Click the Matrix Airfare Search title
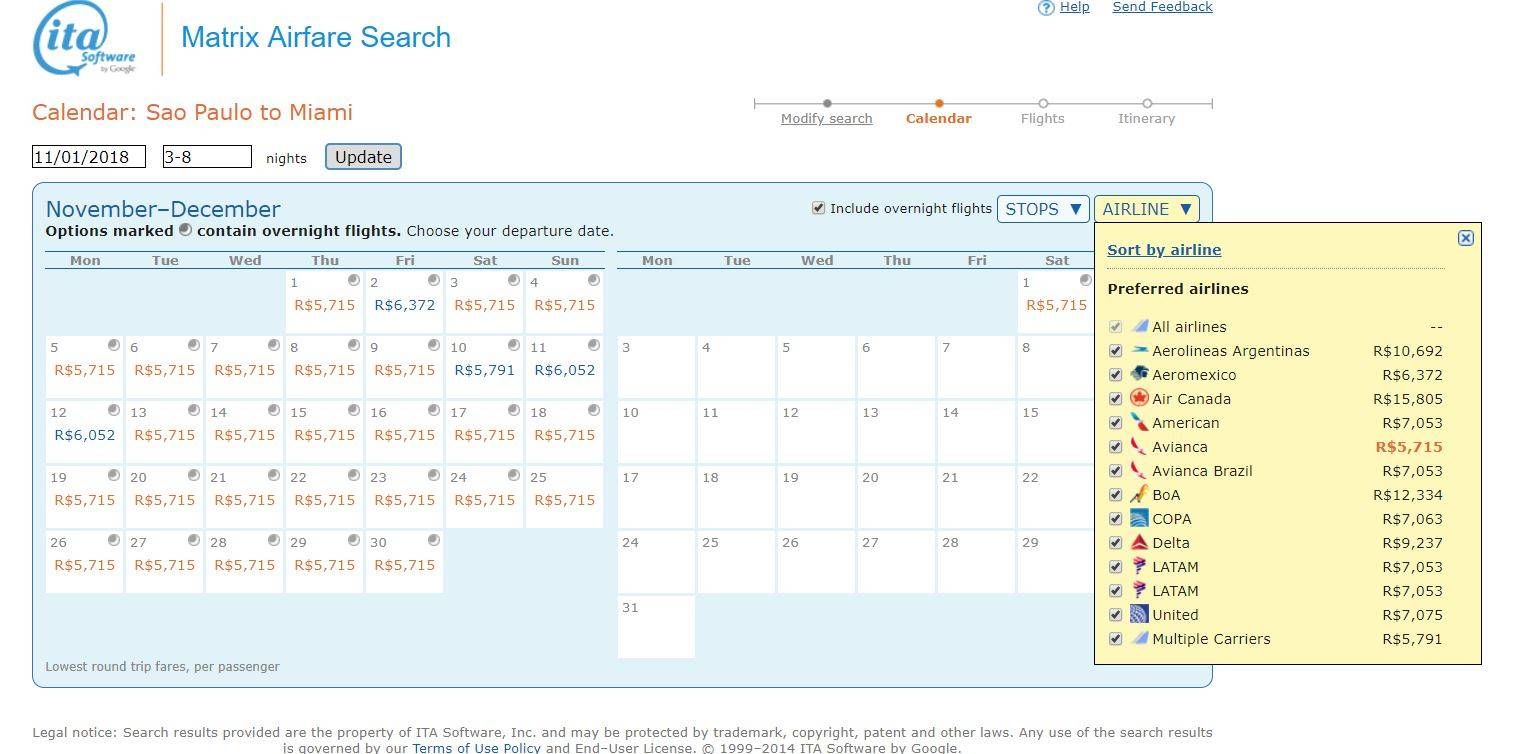The image size is (1530, 754). click(x=316, y=38)
